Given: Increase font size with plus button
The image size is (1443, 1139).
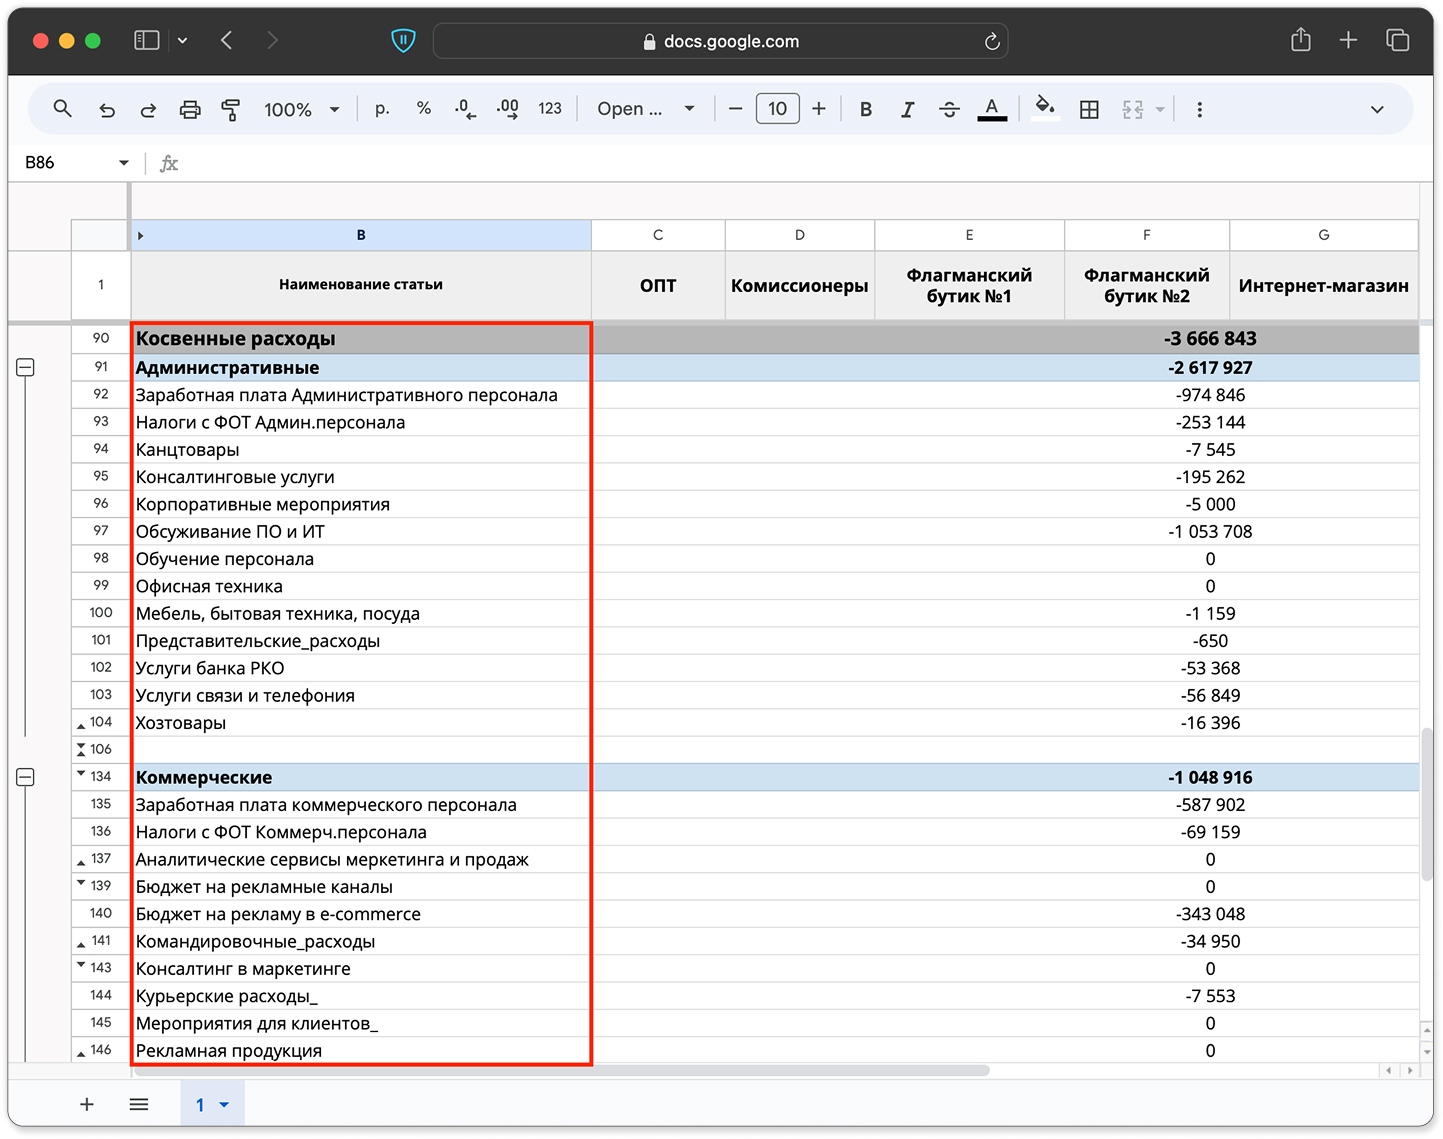Looking at the screenshot, I should coord(819,109).
